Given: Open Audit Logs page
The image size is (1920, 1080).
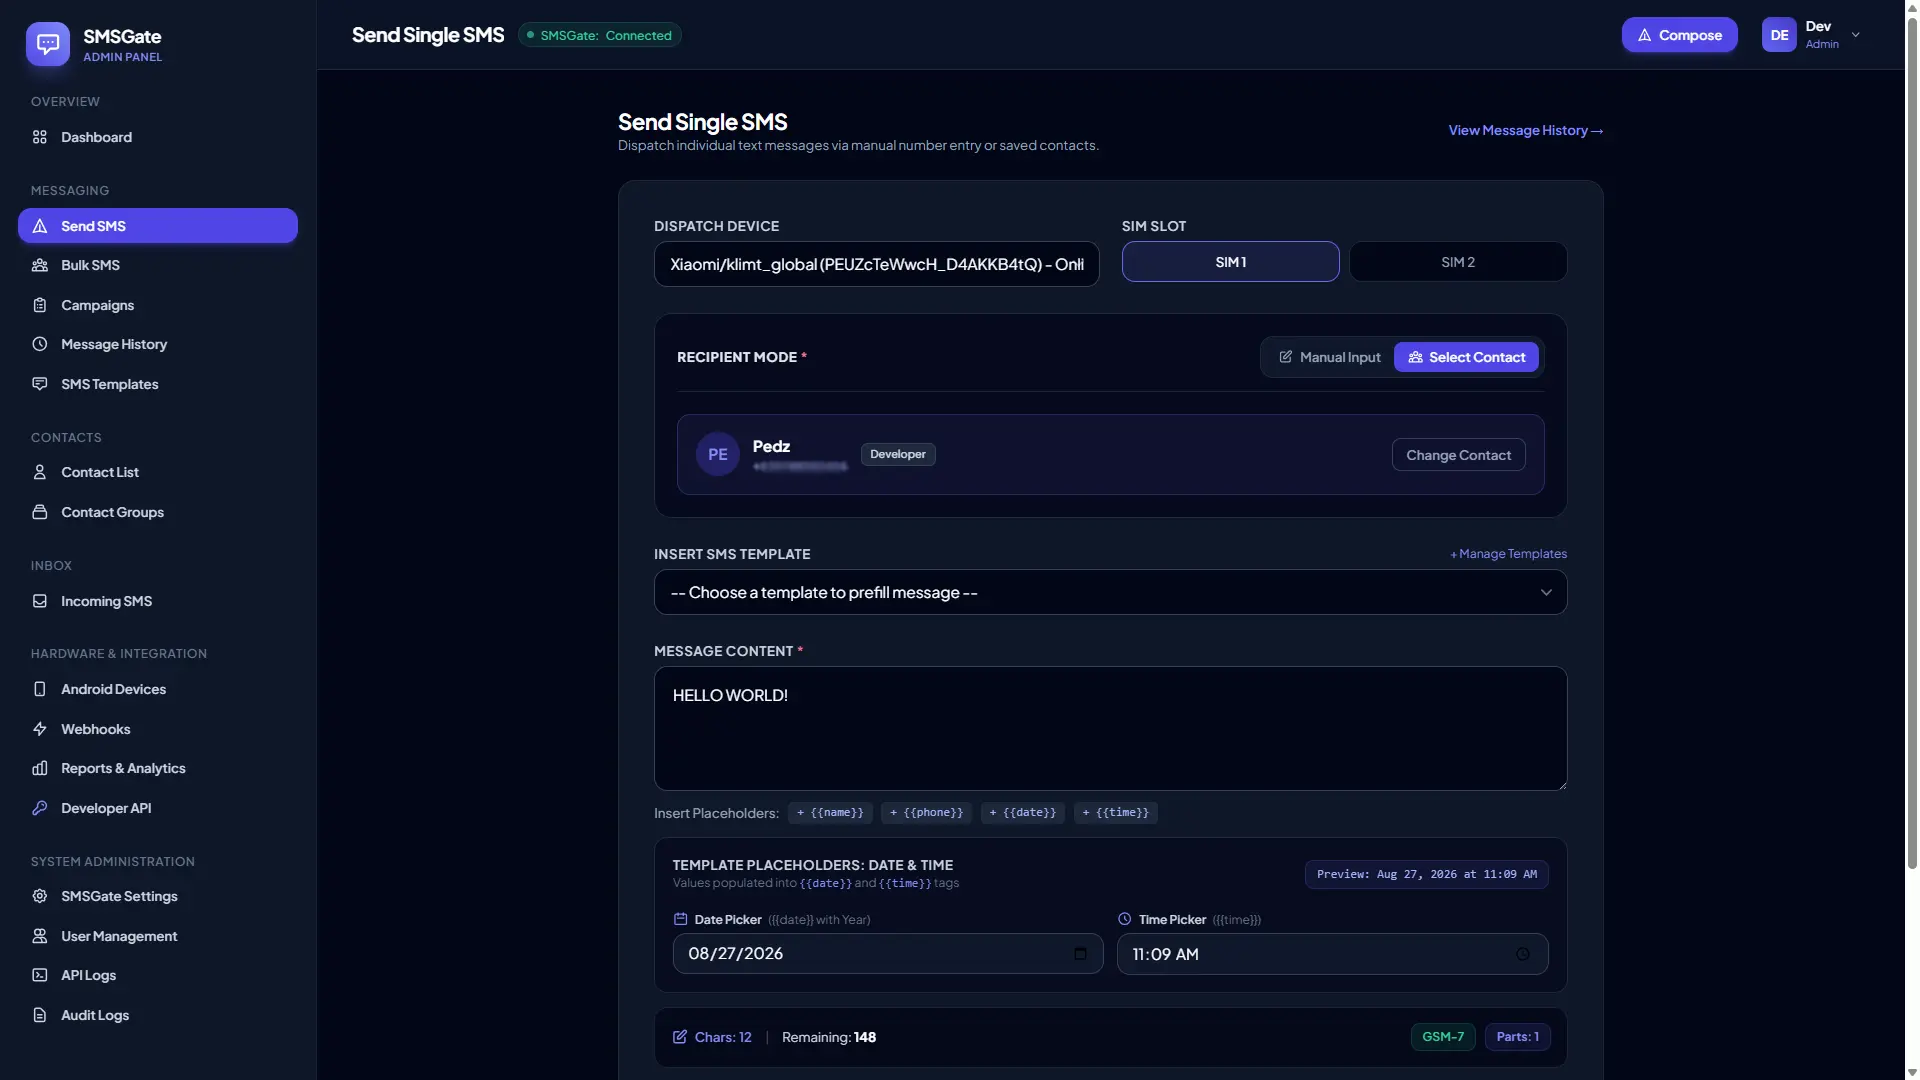Looking at the screenshot, I should pyautogui.click(x=158, y=1015).
